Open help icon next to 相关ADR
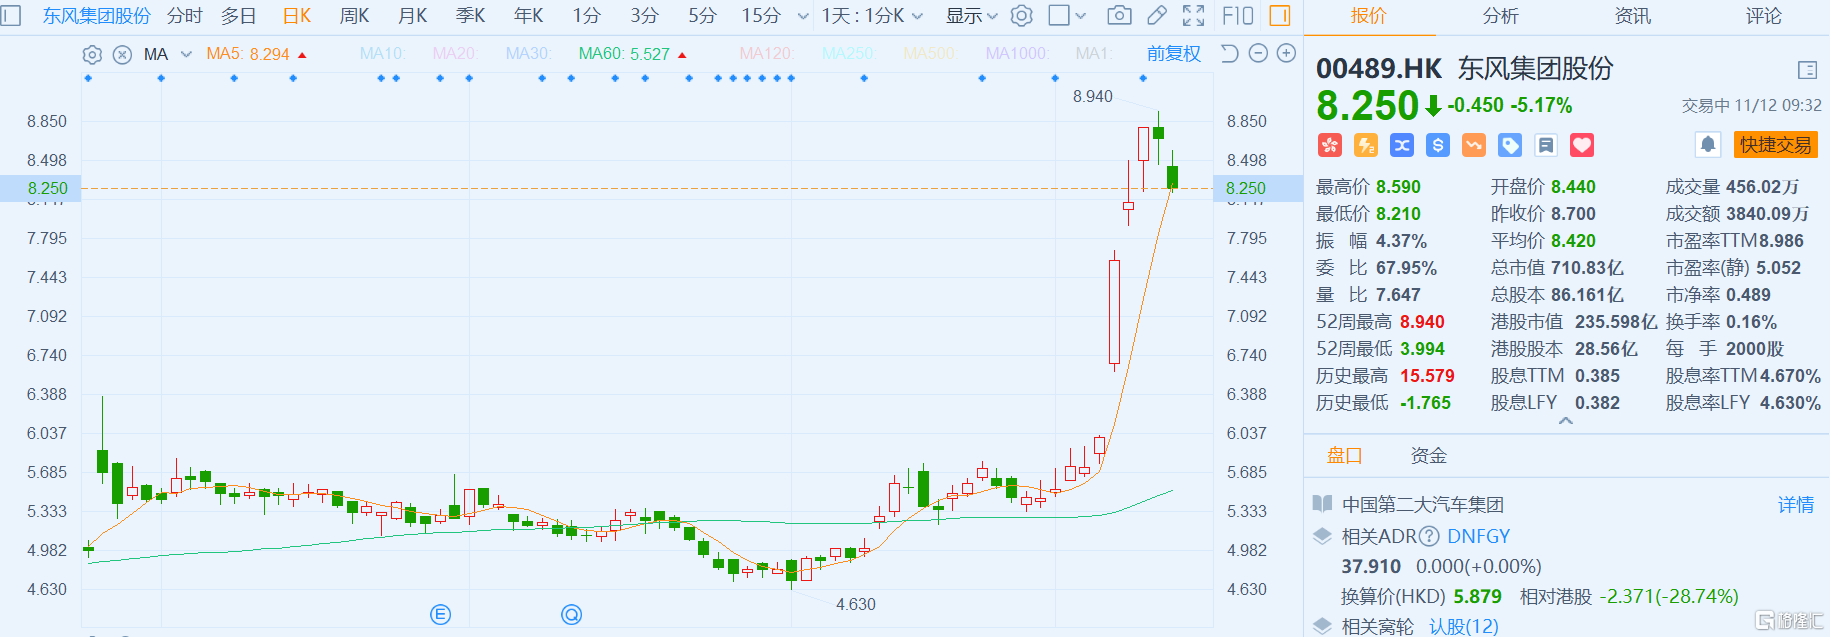1830x637 pixels. click(1429, 536)
